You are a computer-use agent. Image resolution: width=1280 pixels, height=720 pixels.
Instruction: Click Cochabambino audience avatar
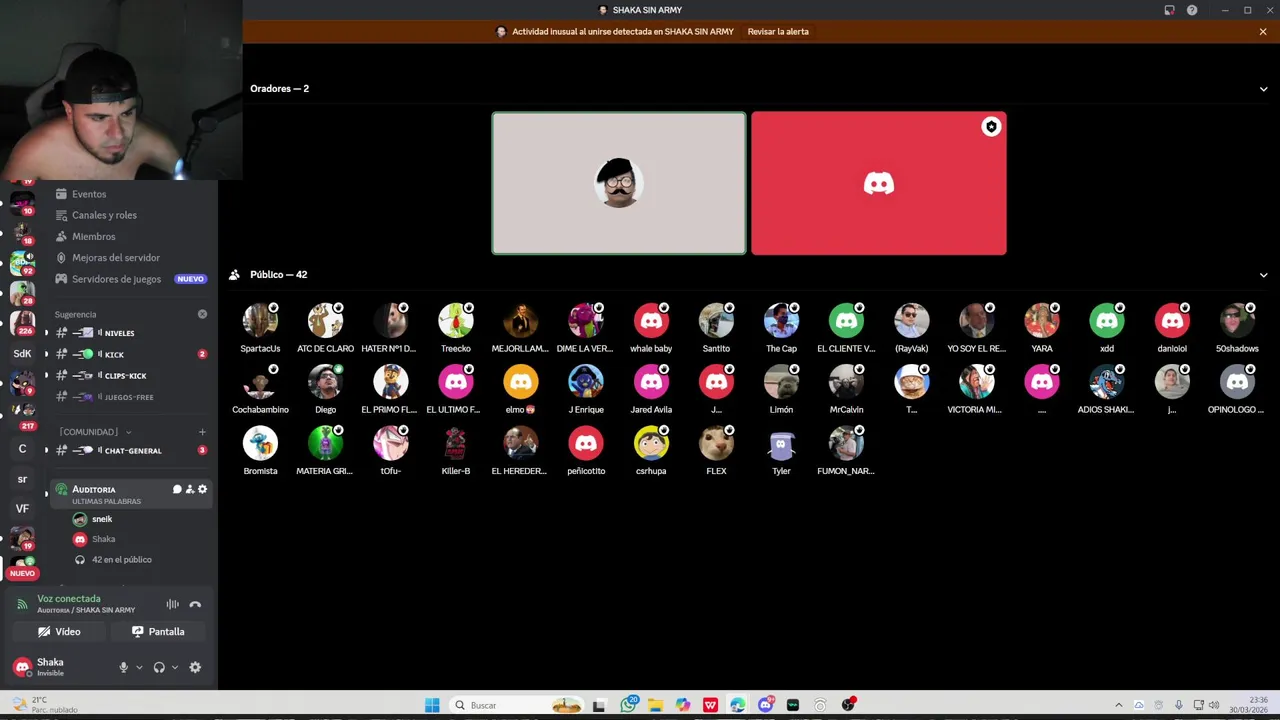260,382
